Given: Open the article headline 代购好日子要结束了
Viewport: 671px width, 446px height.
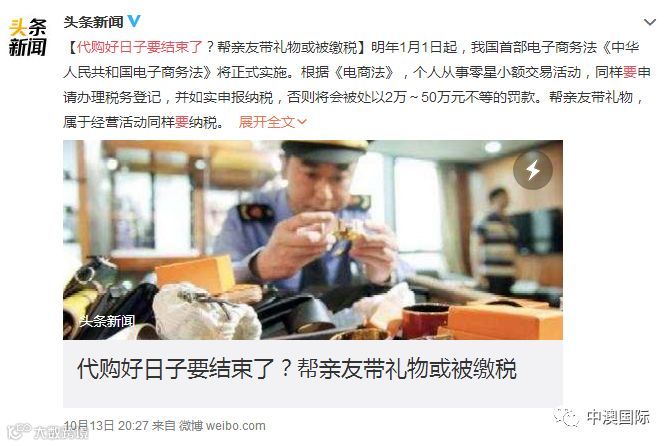Looking at the screenshot, I should point(297,369).
